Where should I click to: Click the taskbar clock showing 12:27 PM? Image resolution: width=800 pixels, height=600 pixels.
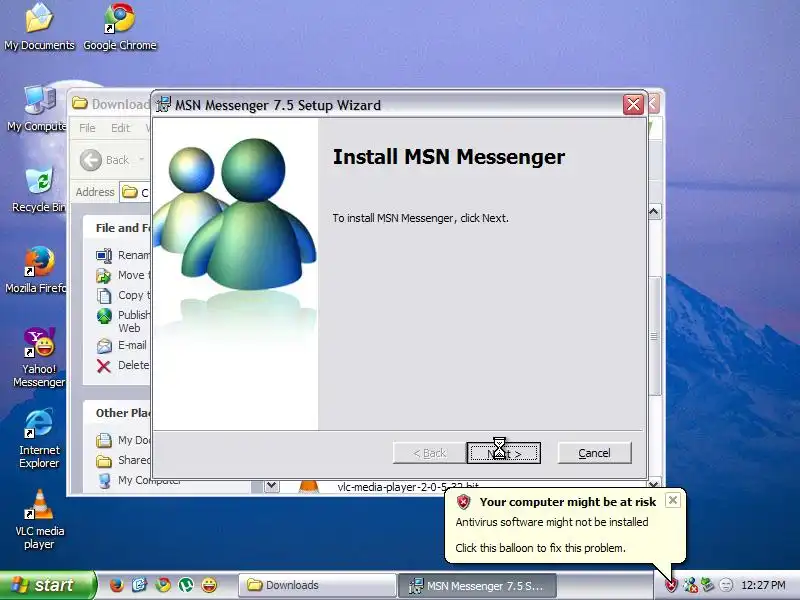pyautogui.click(x=763, y=585)
